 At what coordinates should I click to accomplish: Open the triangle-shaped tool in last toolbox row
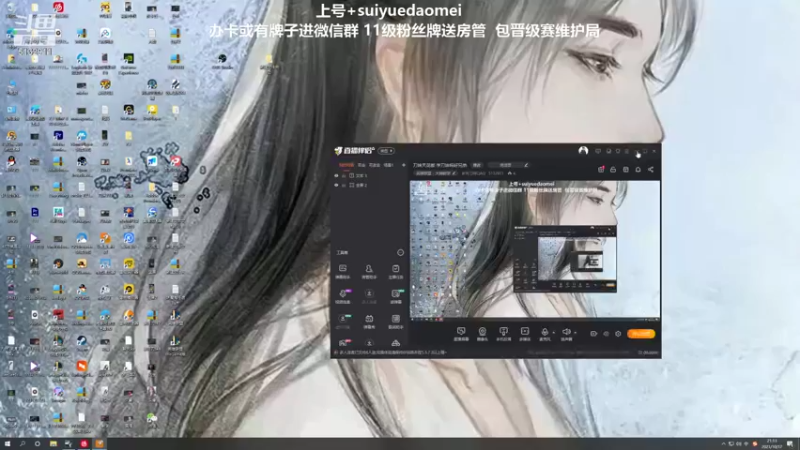395,343
